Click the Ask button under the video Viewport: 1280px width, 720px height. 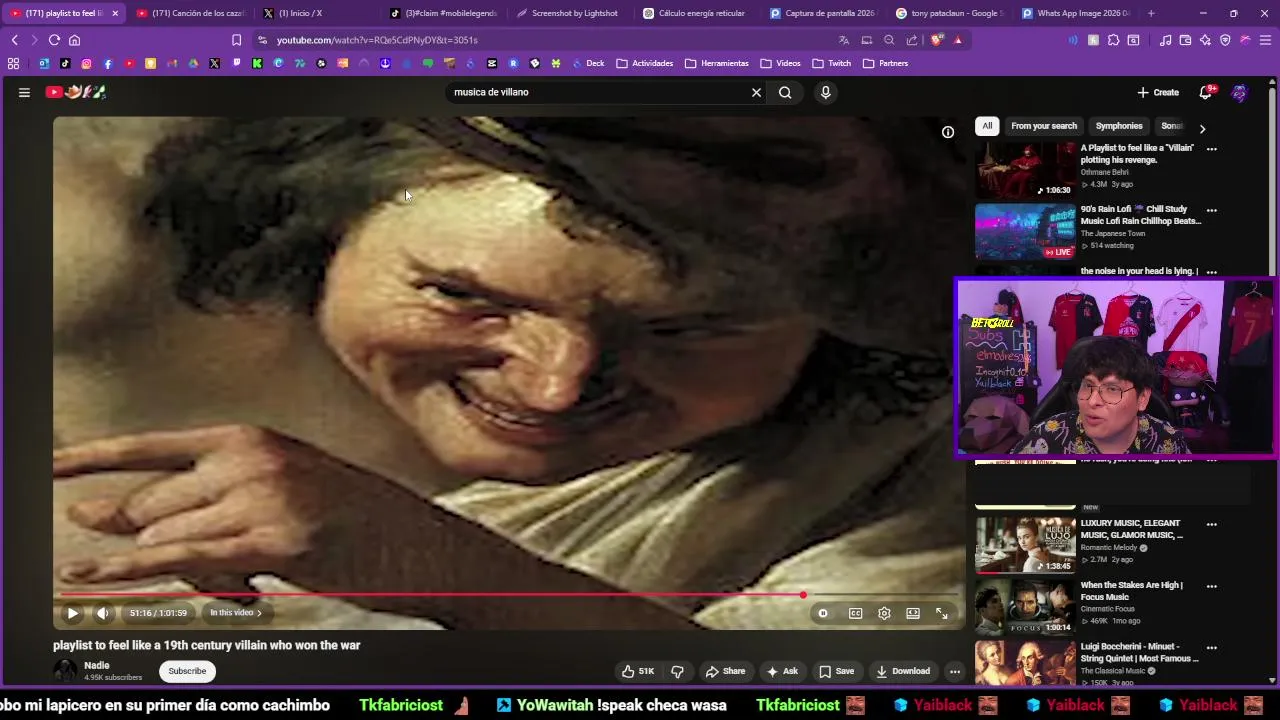(x=782, y=671)
